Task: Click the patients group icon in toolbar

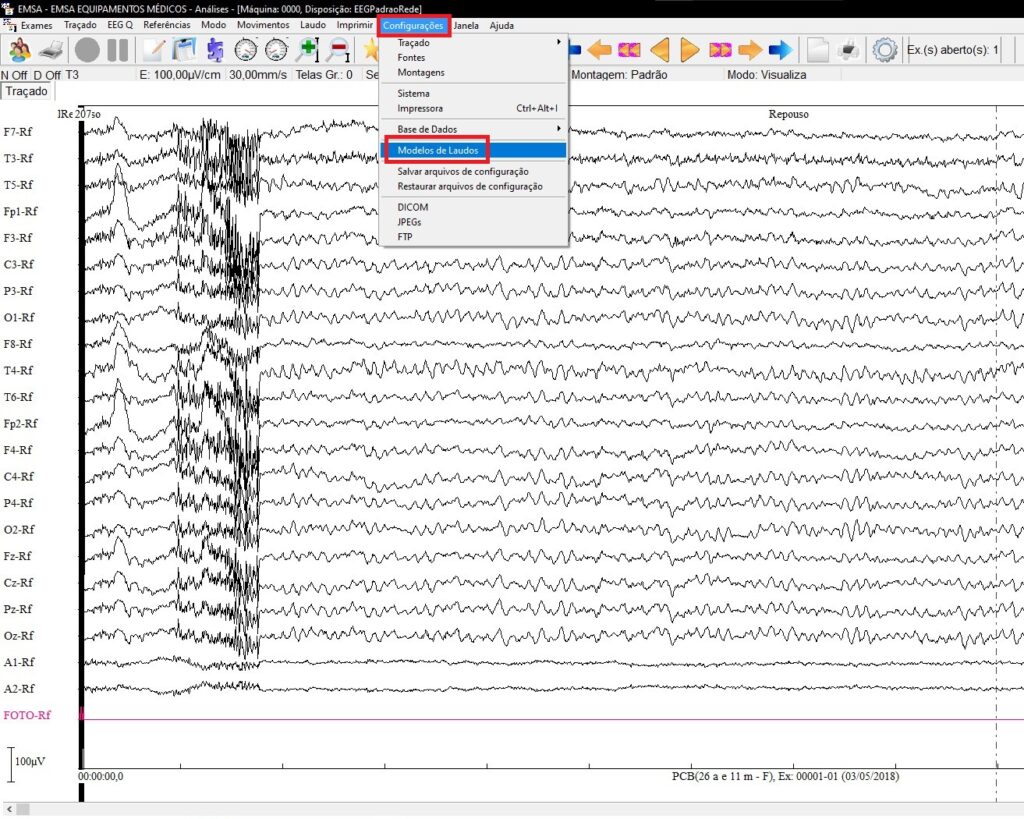Action: pyautogui.click(x=19, y=50)
